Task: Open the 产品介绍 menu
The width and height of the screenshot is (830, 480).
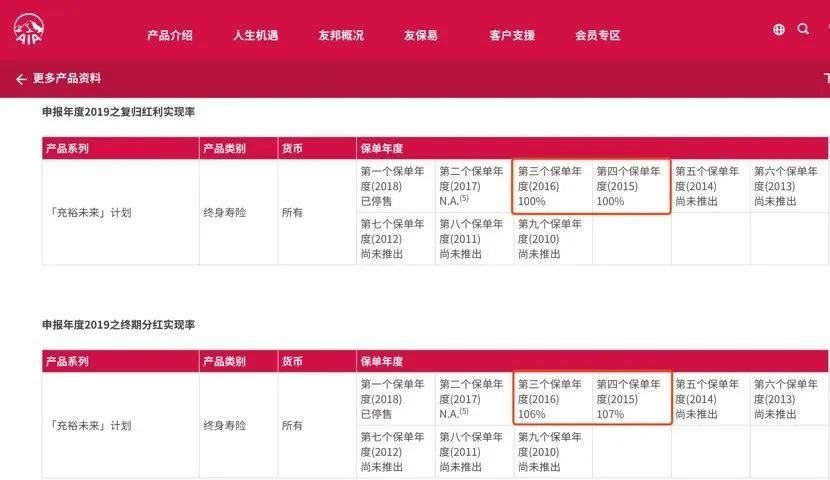Action: click(169, 35)
